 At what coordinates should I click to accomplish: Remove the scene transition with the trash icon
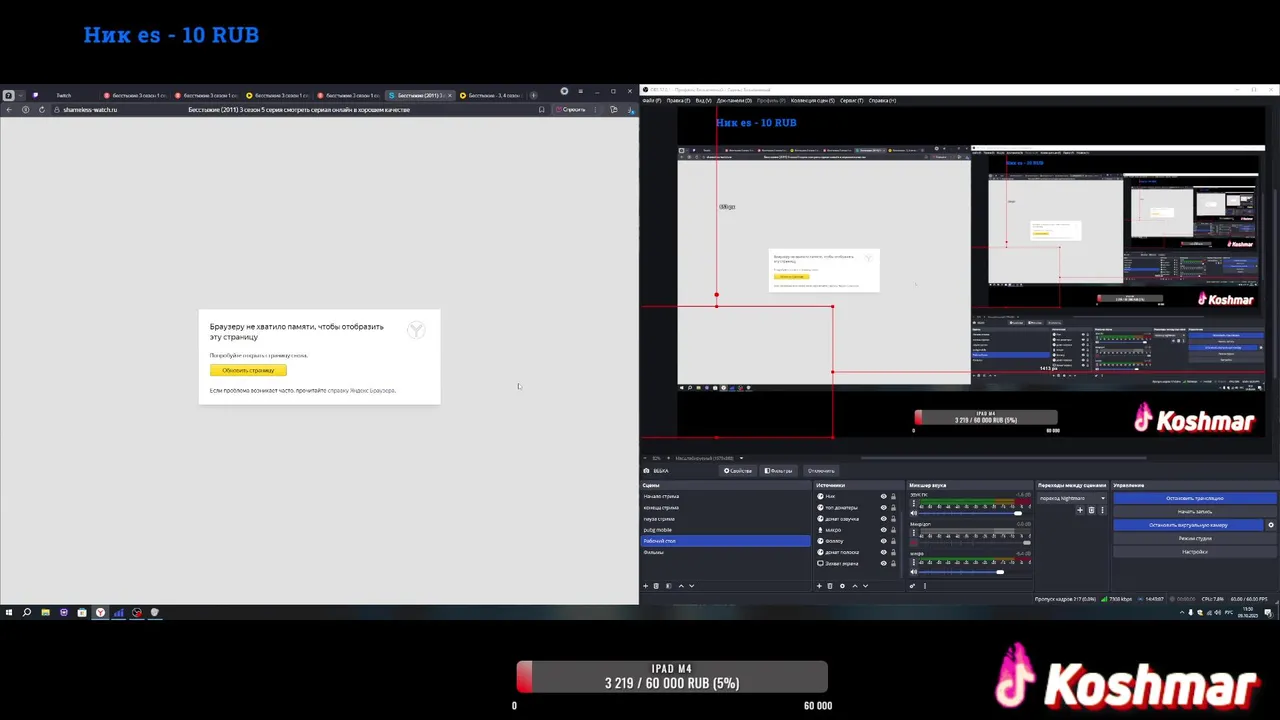1091,510
